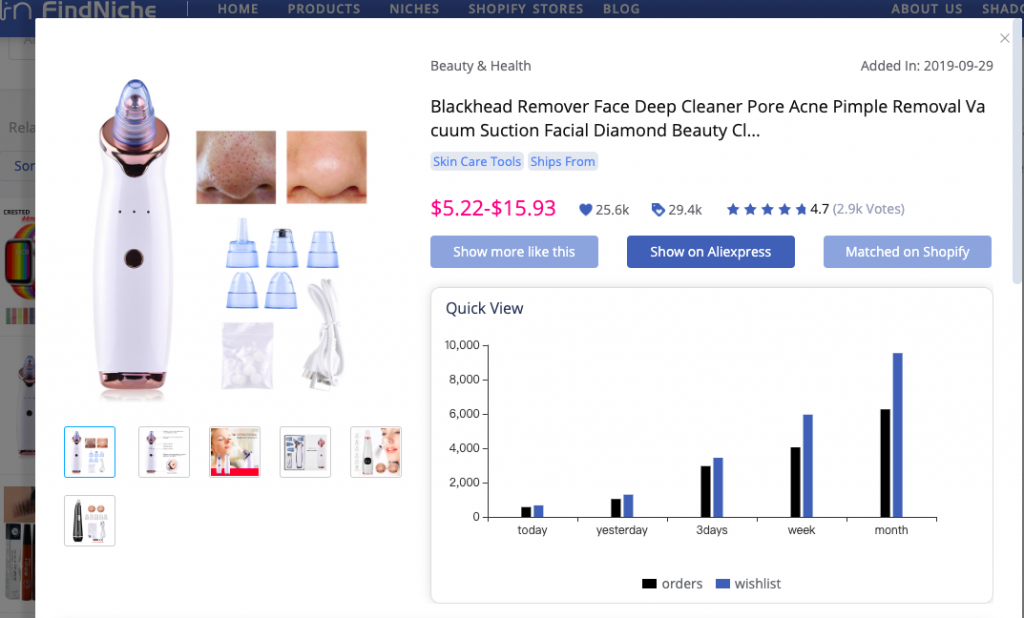Go to SHOPIFY STORES in navigation
Image resolution: width=1024 pixels, height=618 pixels.
526,9
